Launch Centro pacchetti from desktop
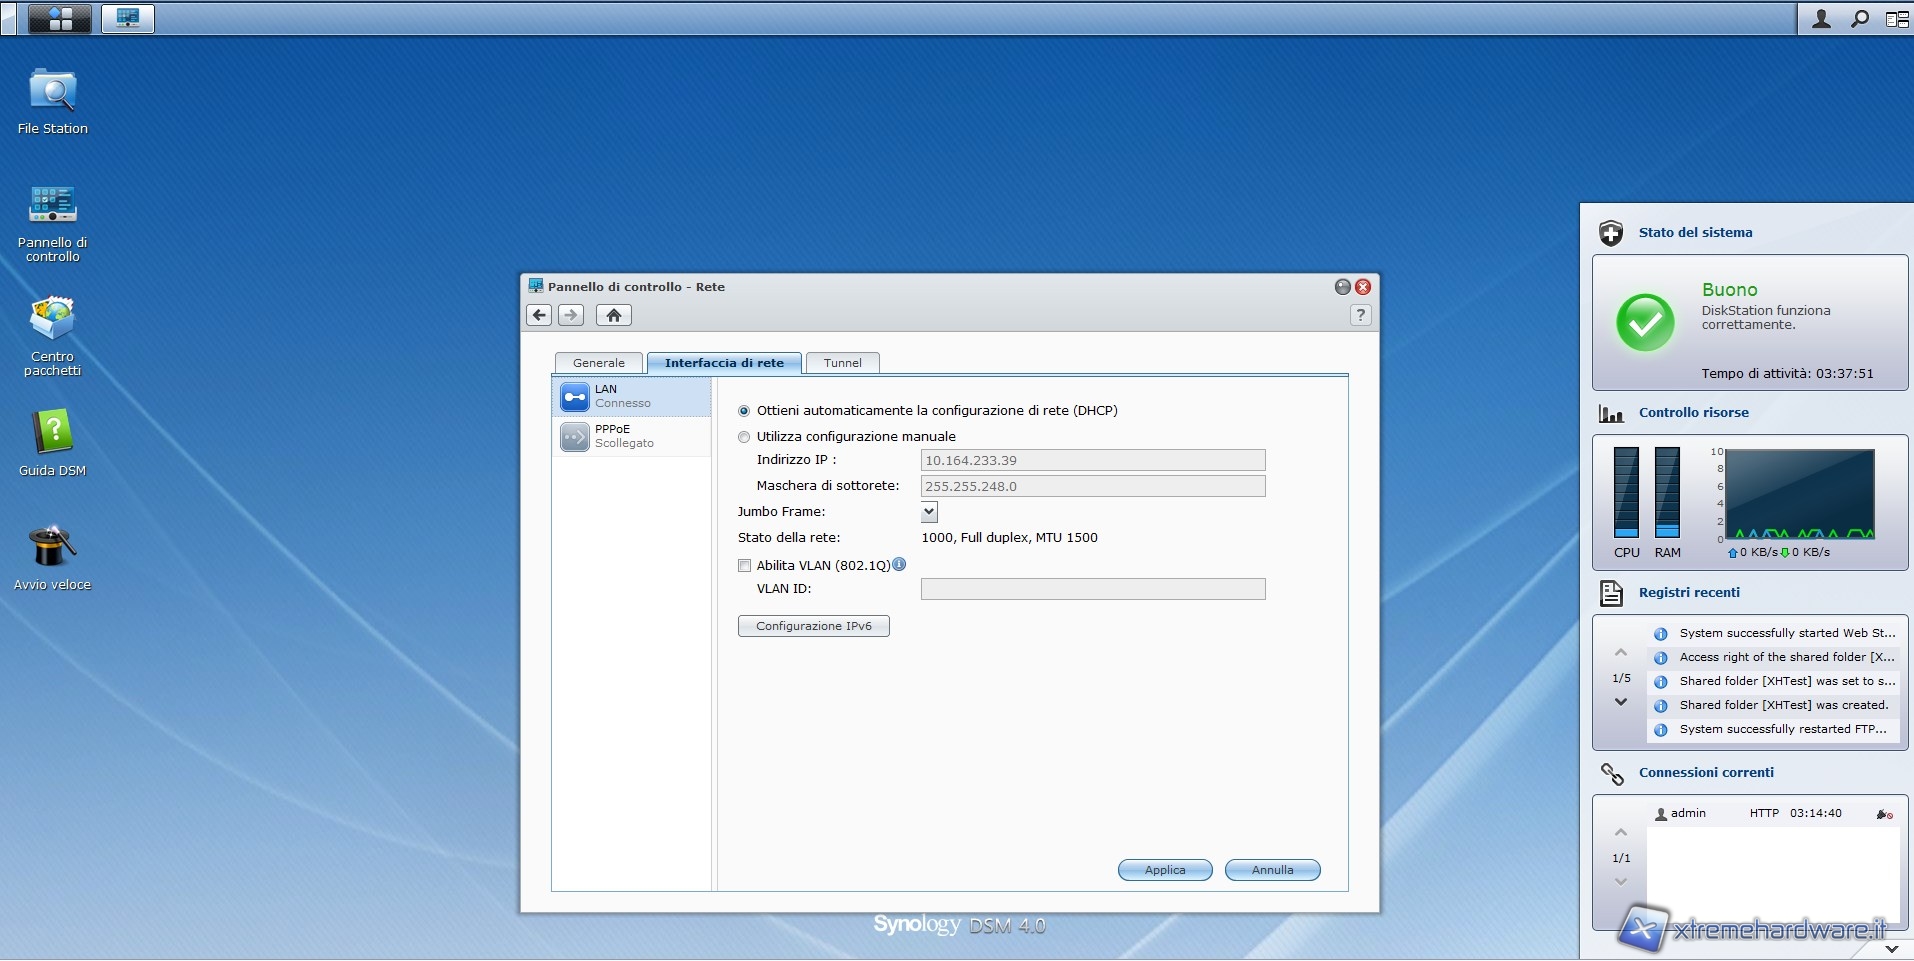Viewport: 1914px width, 961px height. coord(52,320)
